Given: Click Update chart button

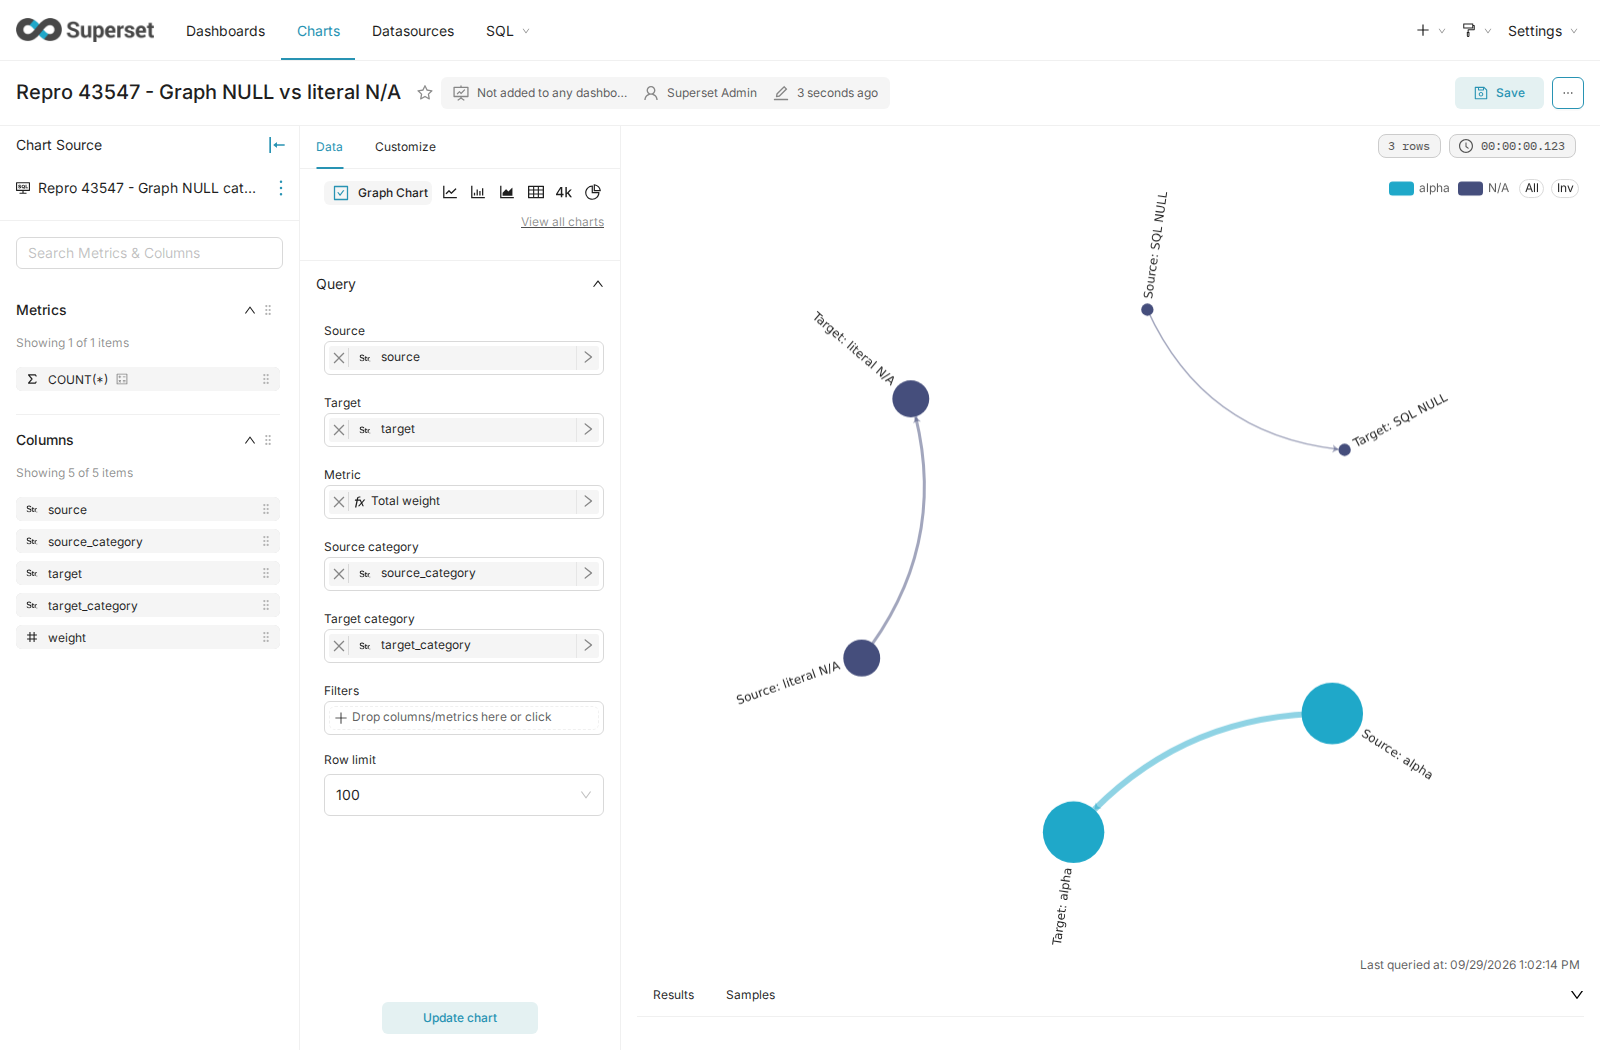Looking at the screenshot, I should [x=460, y=1018].
